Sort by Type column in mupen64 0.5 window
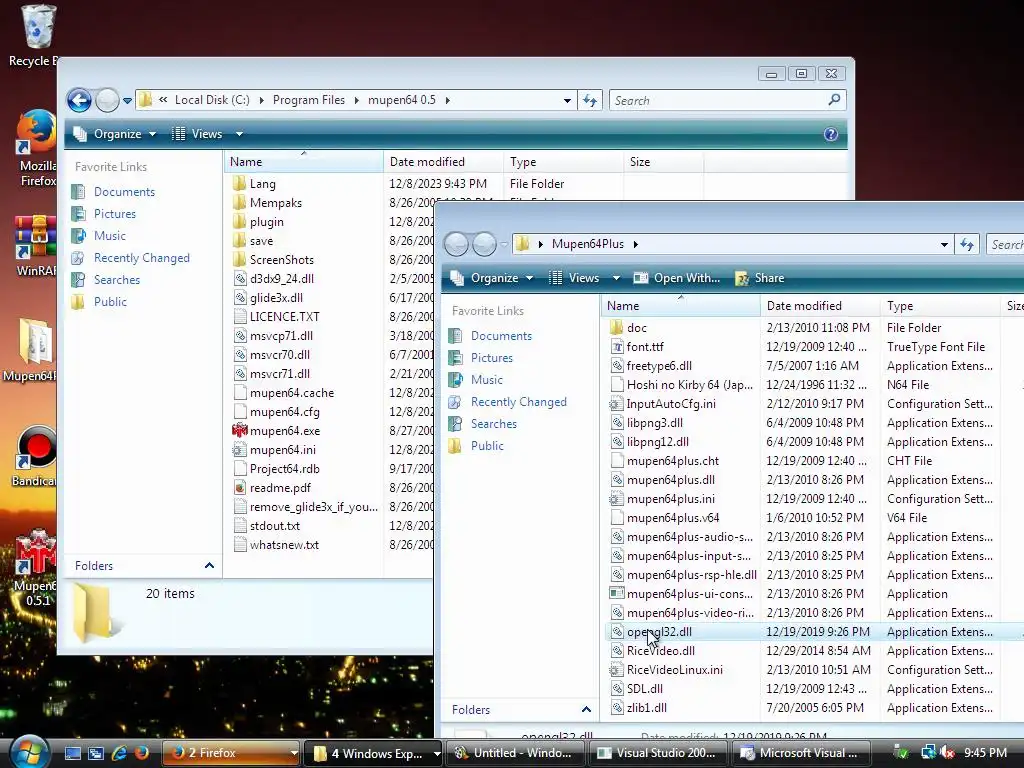 point(563,162)
